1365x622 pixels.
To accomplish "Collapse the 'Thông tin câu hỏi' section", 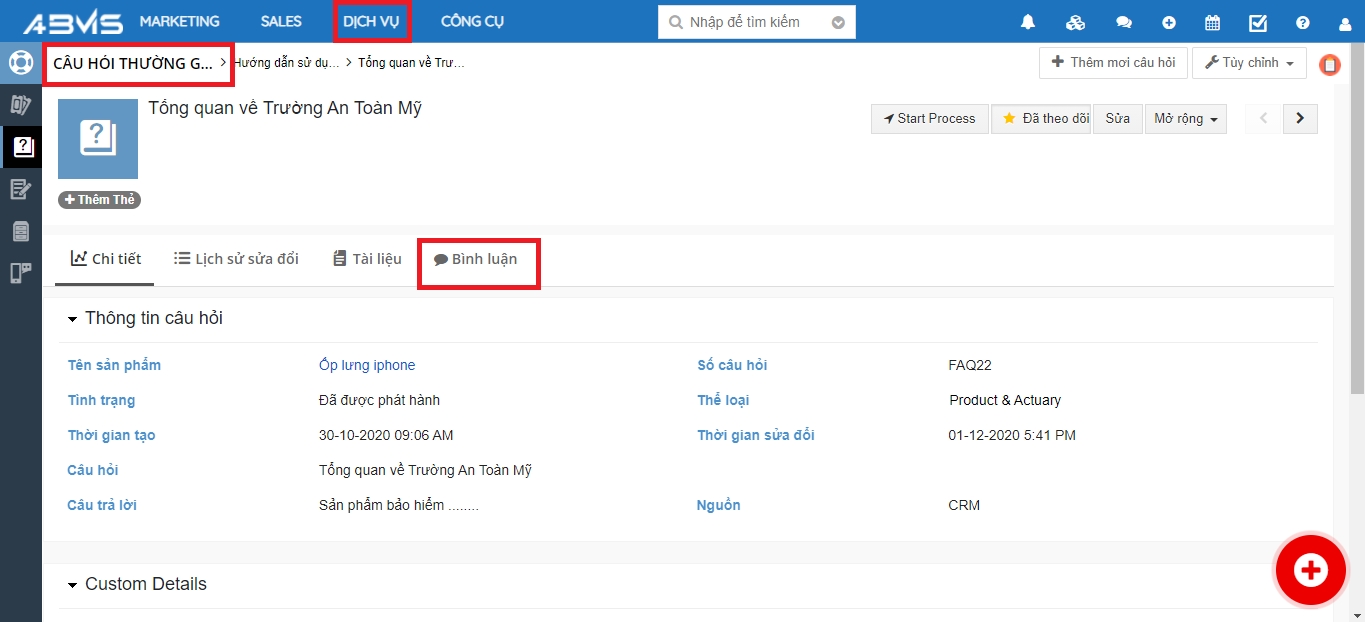I will coord(72,319).
